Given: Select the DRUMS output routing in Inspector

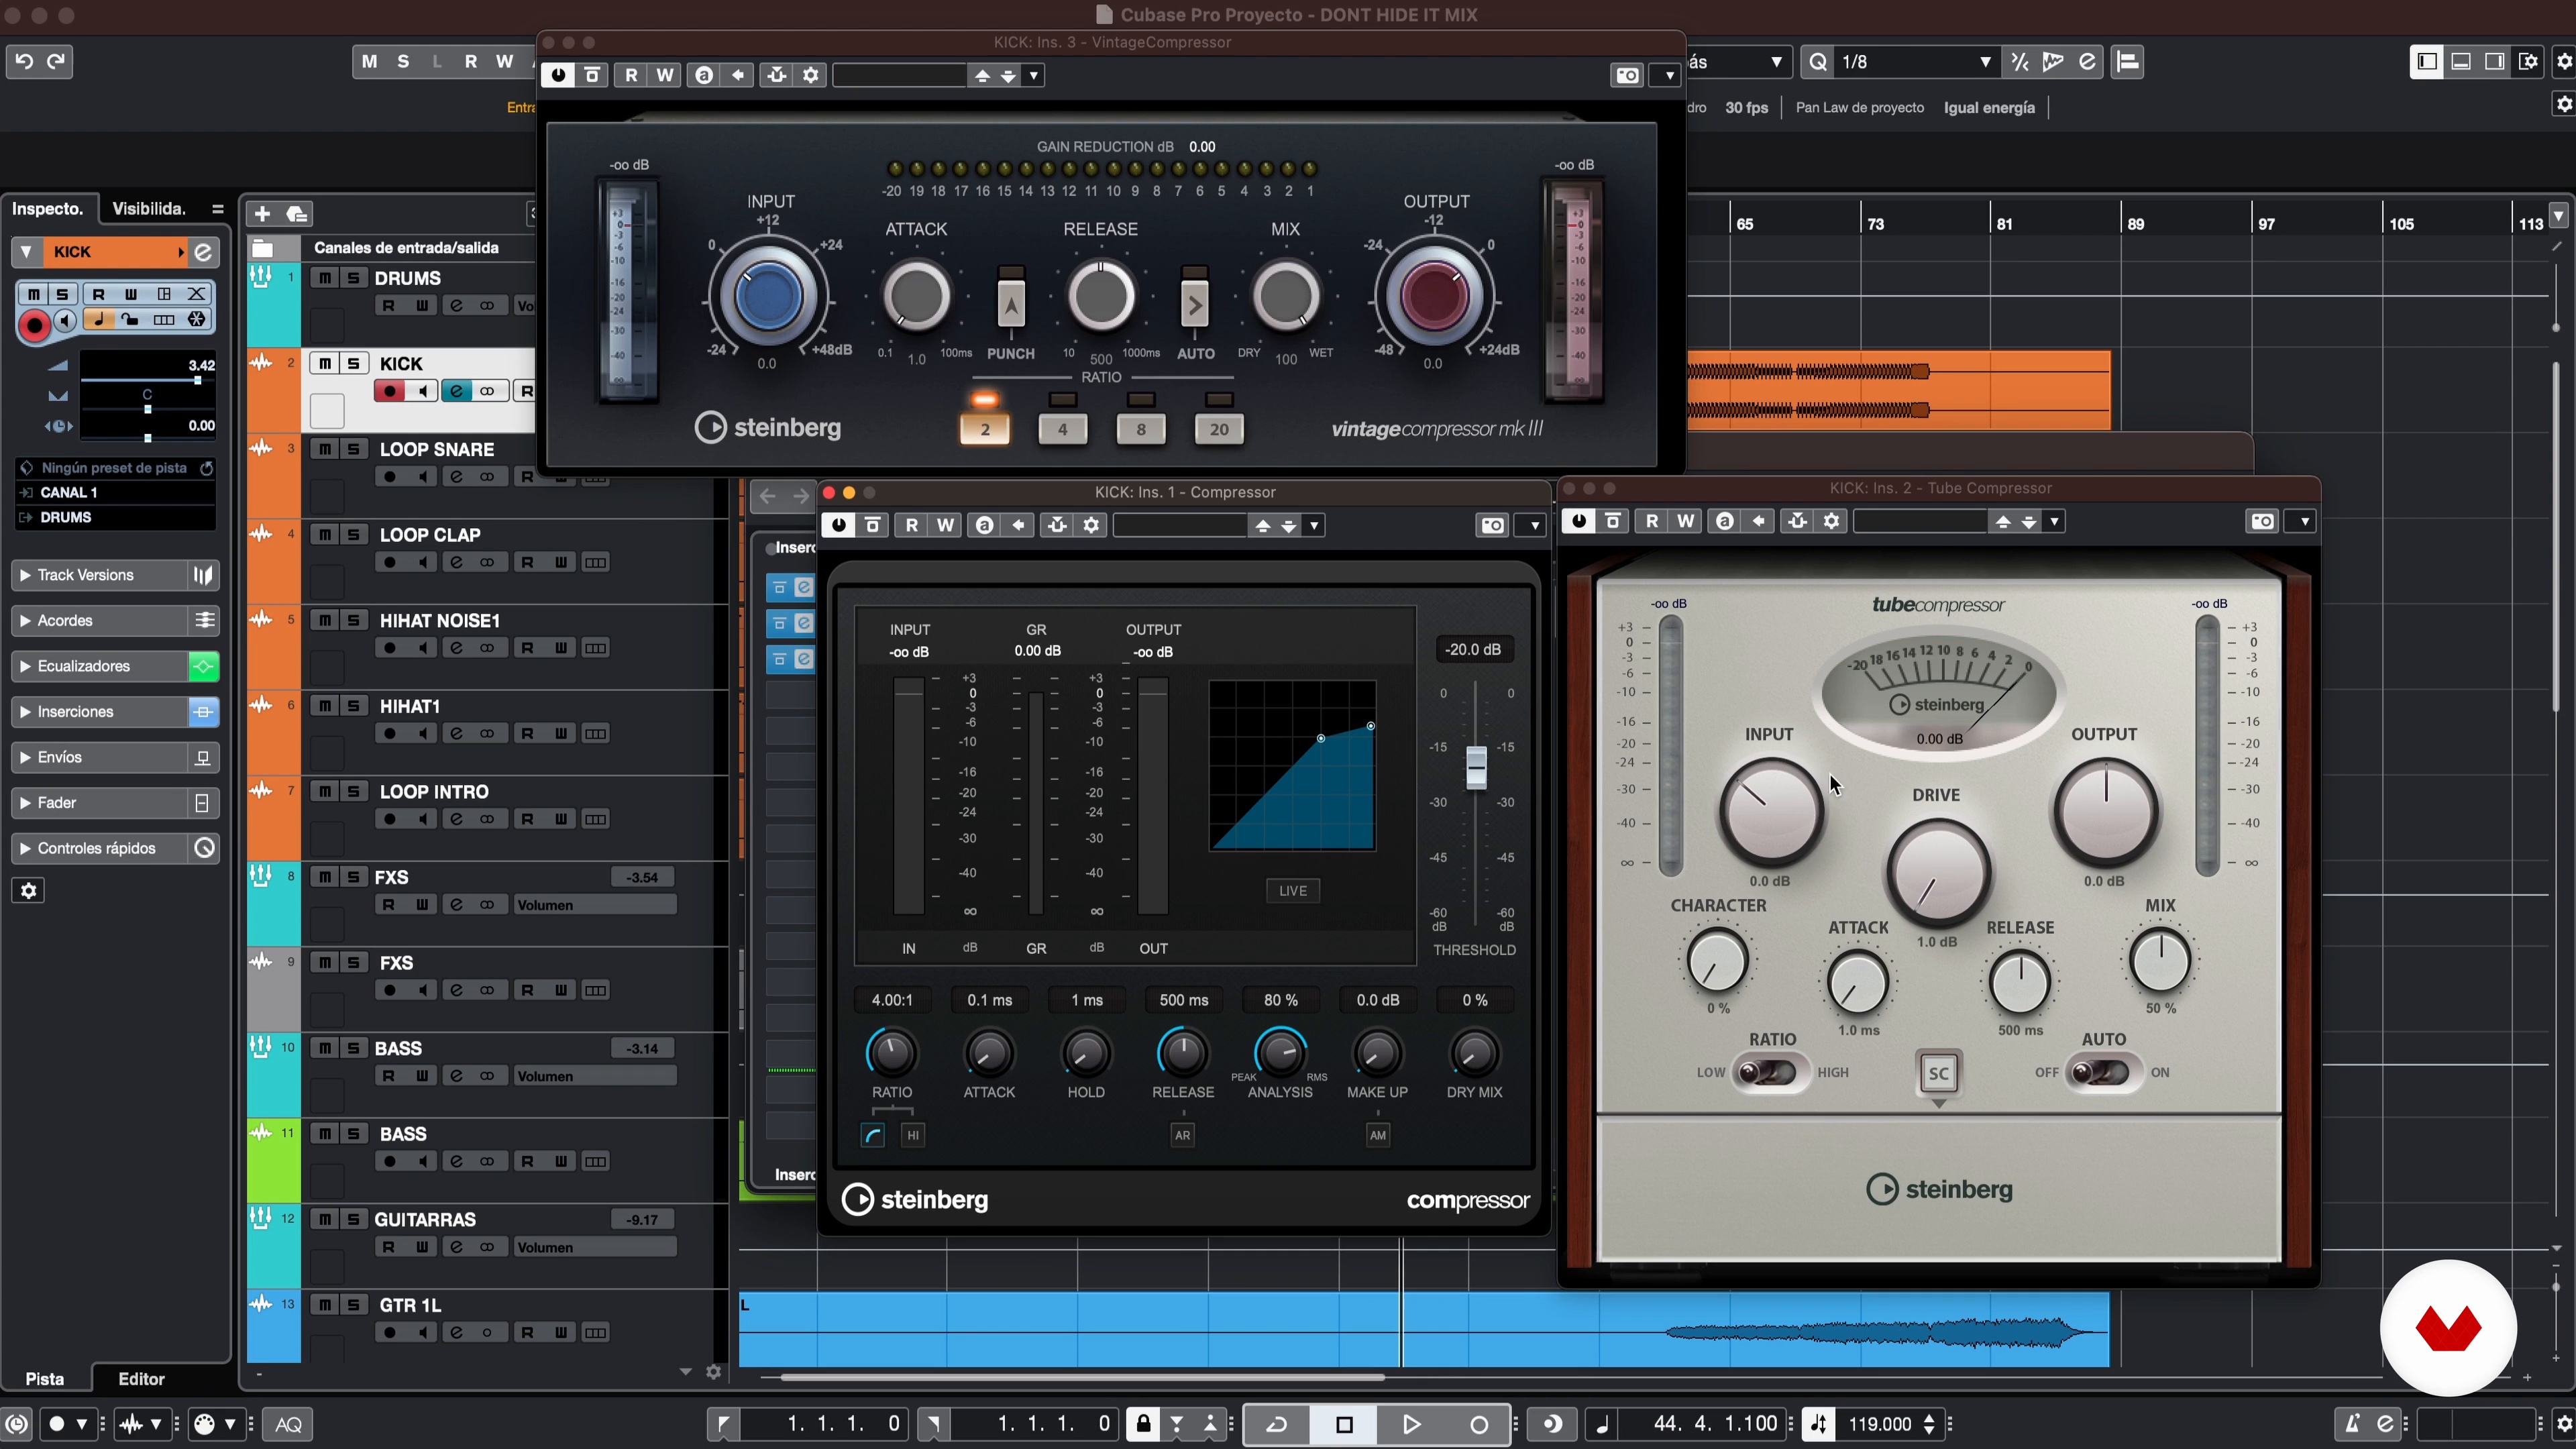Looking at the screenshot, I should [115, 518].
